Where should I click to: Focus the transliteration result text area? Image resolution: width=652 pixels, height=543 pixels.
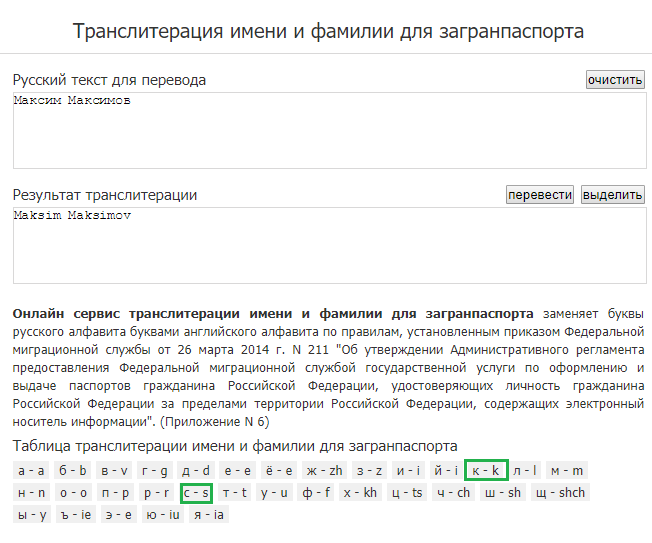pyautogui.click(x=330, y=246)
